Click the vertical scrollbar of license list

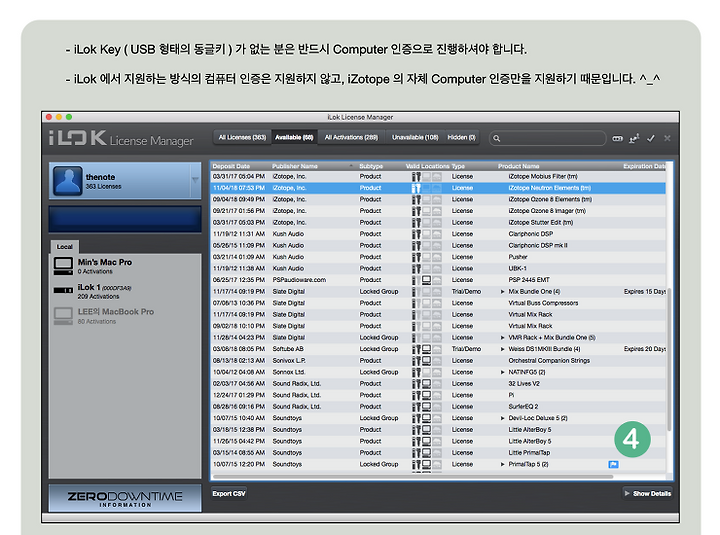click(x=669, y=359)
